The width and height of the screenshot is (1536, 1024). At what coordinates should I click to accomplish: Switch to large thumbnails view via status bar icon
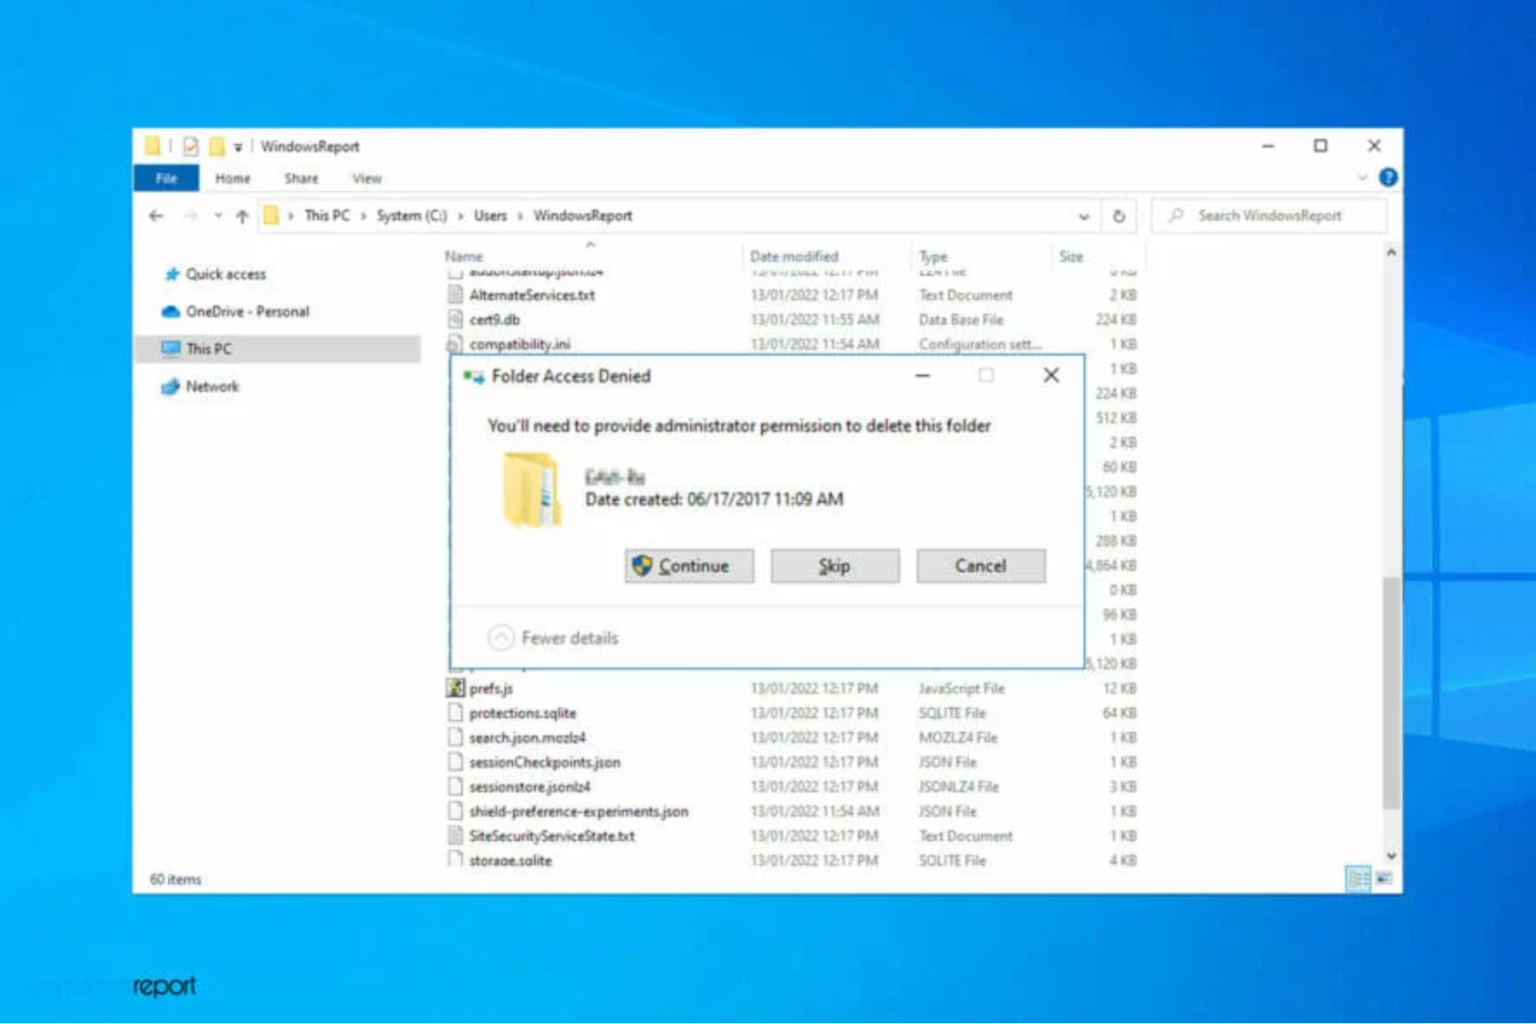pyautogui.click(x=1385, y=877)
